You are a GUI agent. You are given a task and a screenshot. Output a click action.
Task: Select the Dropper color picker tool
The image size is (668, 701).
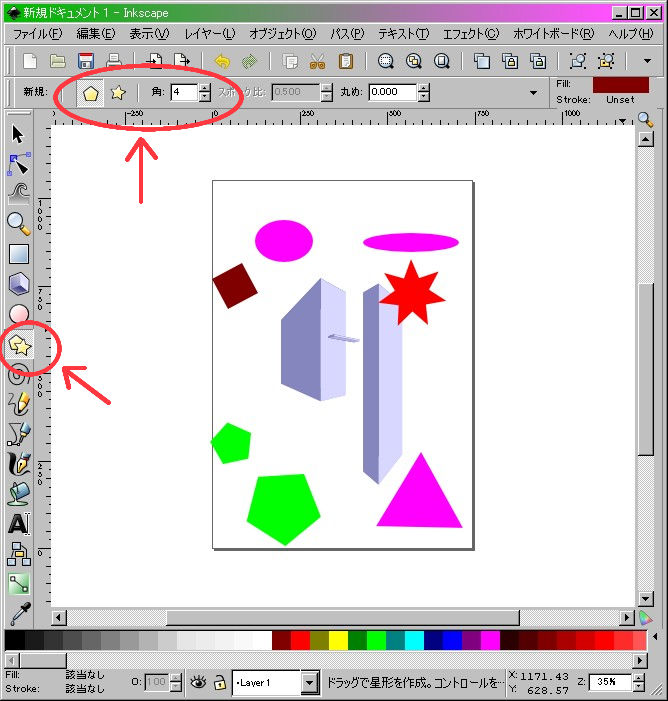point(20,613)
